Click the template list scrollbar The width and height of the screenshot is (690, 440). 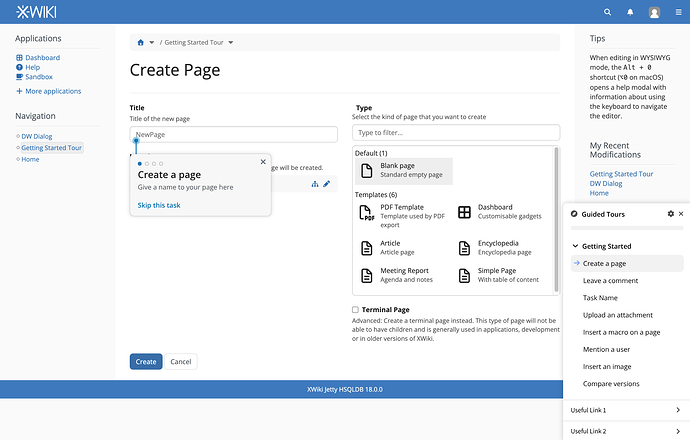point(556,220)
